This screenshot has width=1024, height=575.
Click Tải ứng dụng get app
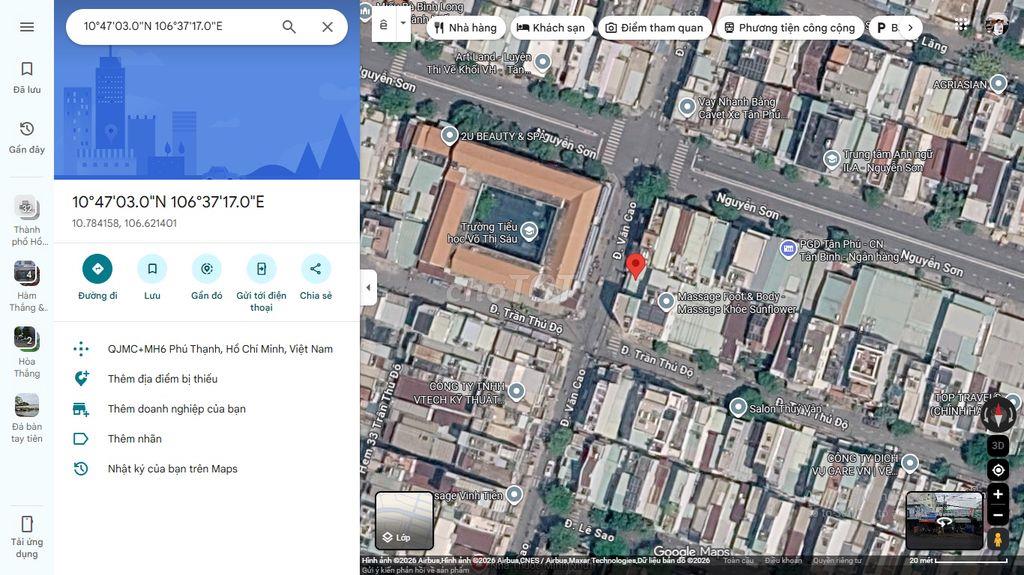[x=27, y=537]
